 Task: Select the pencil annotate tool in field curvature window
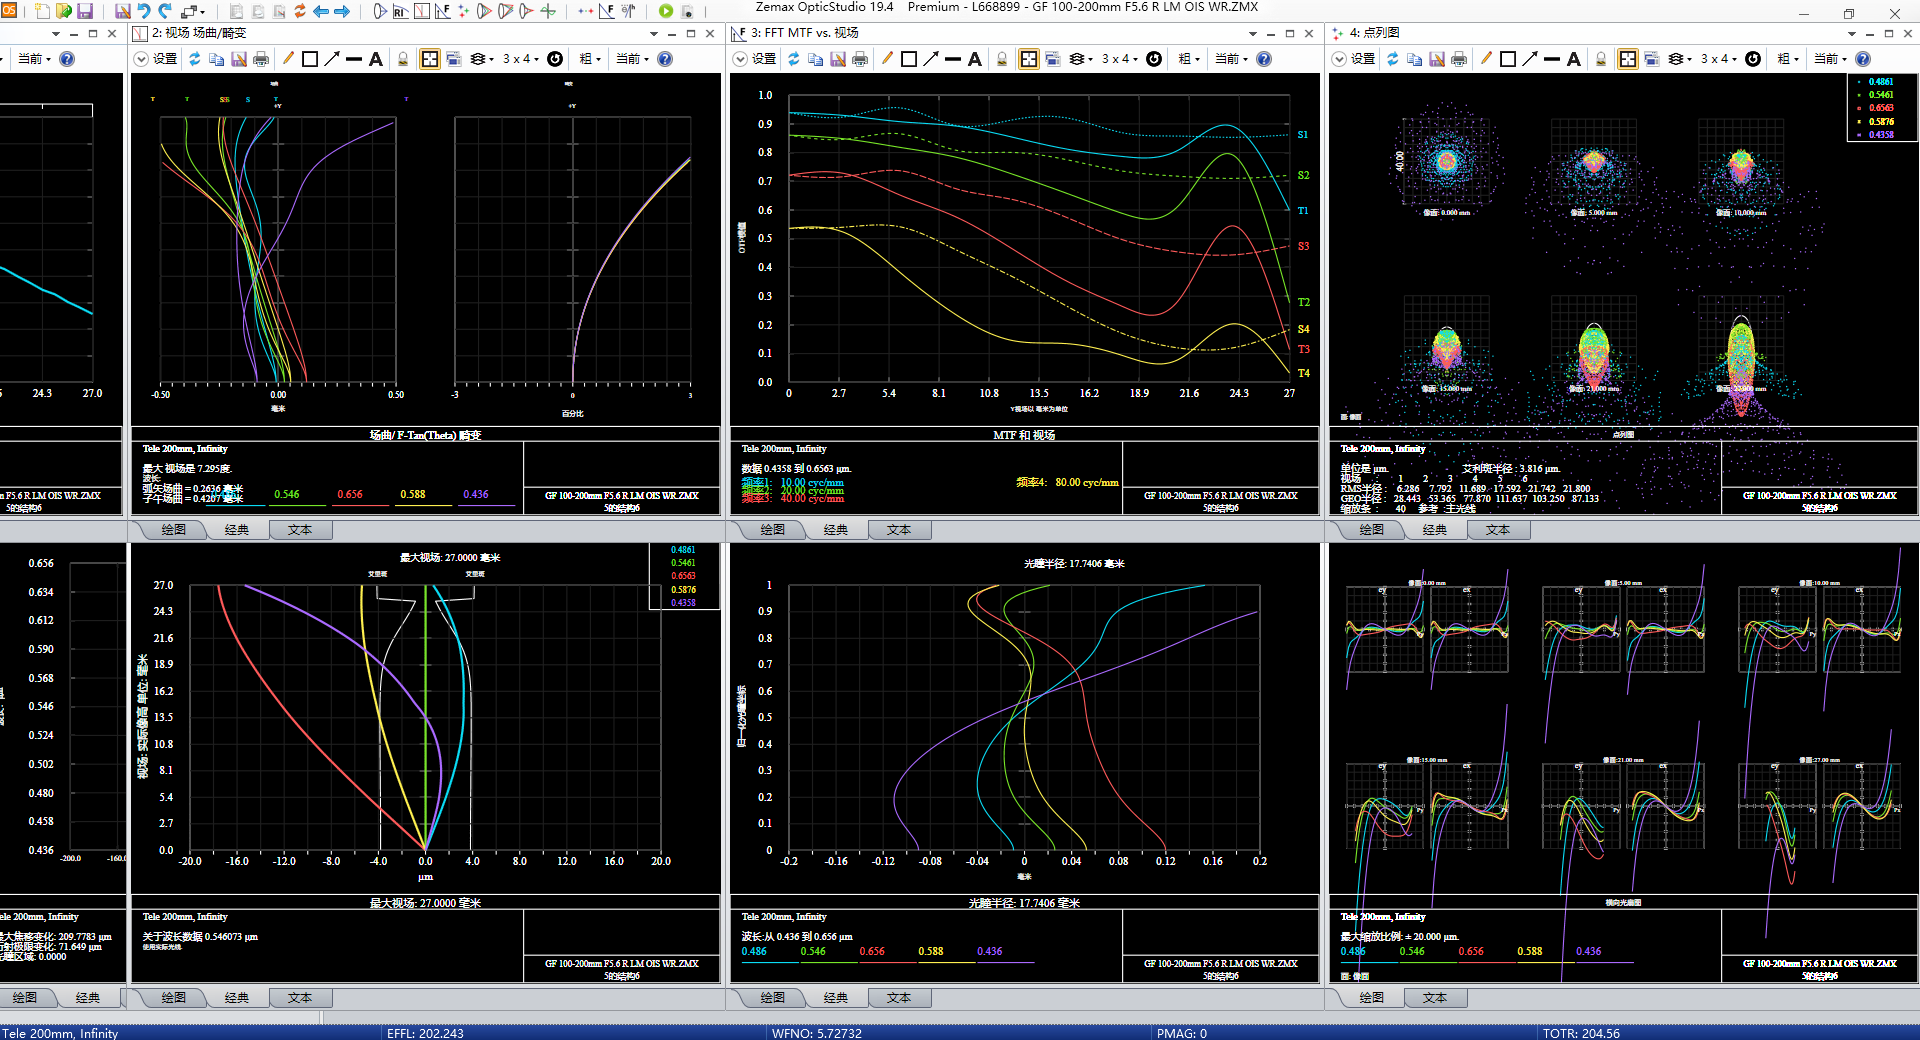[x=288, y=59]
